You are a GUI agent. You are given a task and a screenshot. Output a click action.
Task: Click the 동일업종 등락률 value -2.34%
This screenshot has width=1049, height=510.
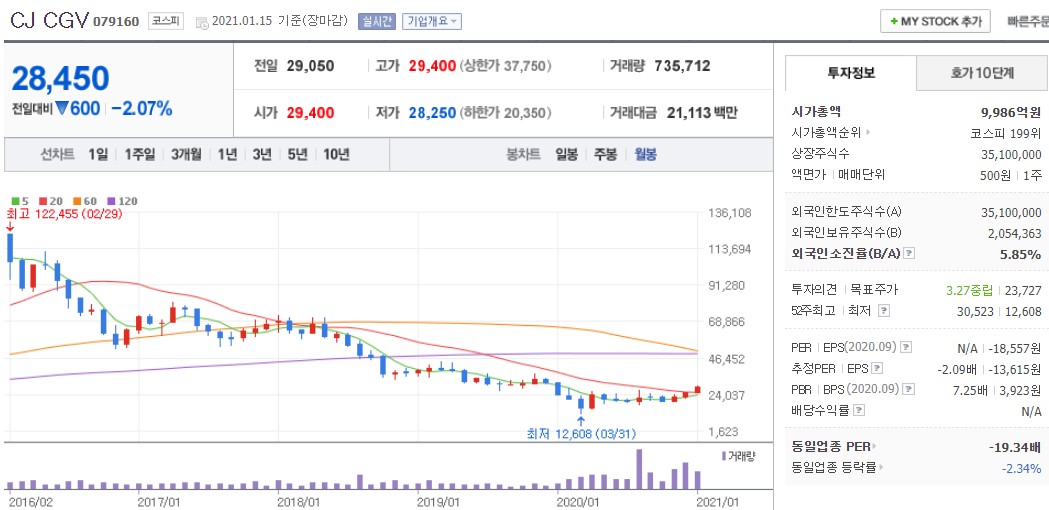click(1021, 467)
